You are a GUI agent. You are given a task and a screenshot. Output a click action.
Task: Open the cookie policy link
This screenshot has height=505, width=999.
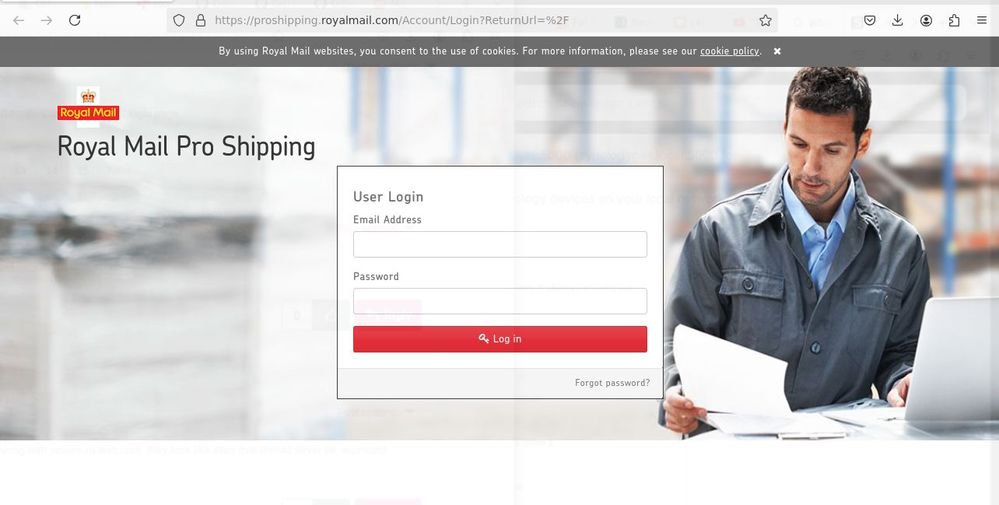(x=729, y=51)
